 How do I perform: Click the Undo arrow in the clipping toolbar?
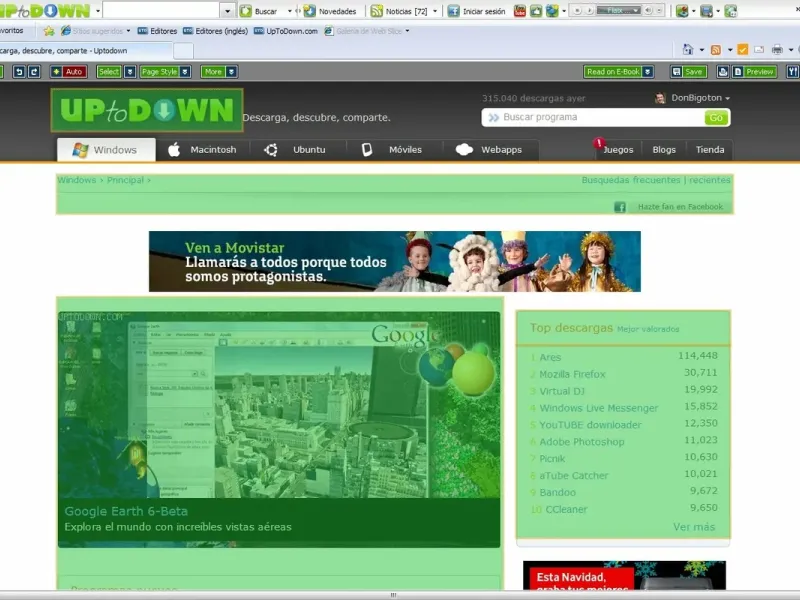(19, 72)
